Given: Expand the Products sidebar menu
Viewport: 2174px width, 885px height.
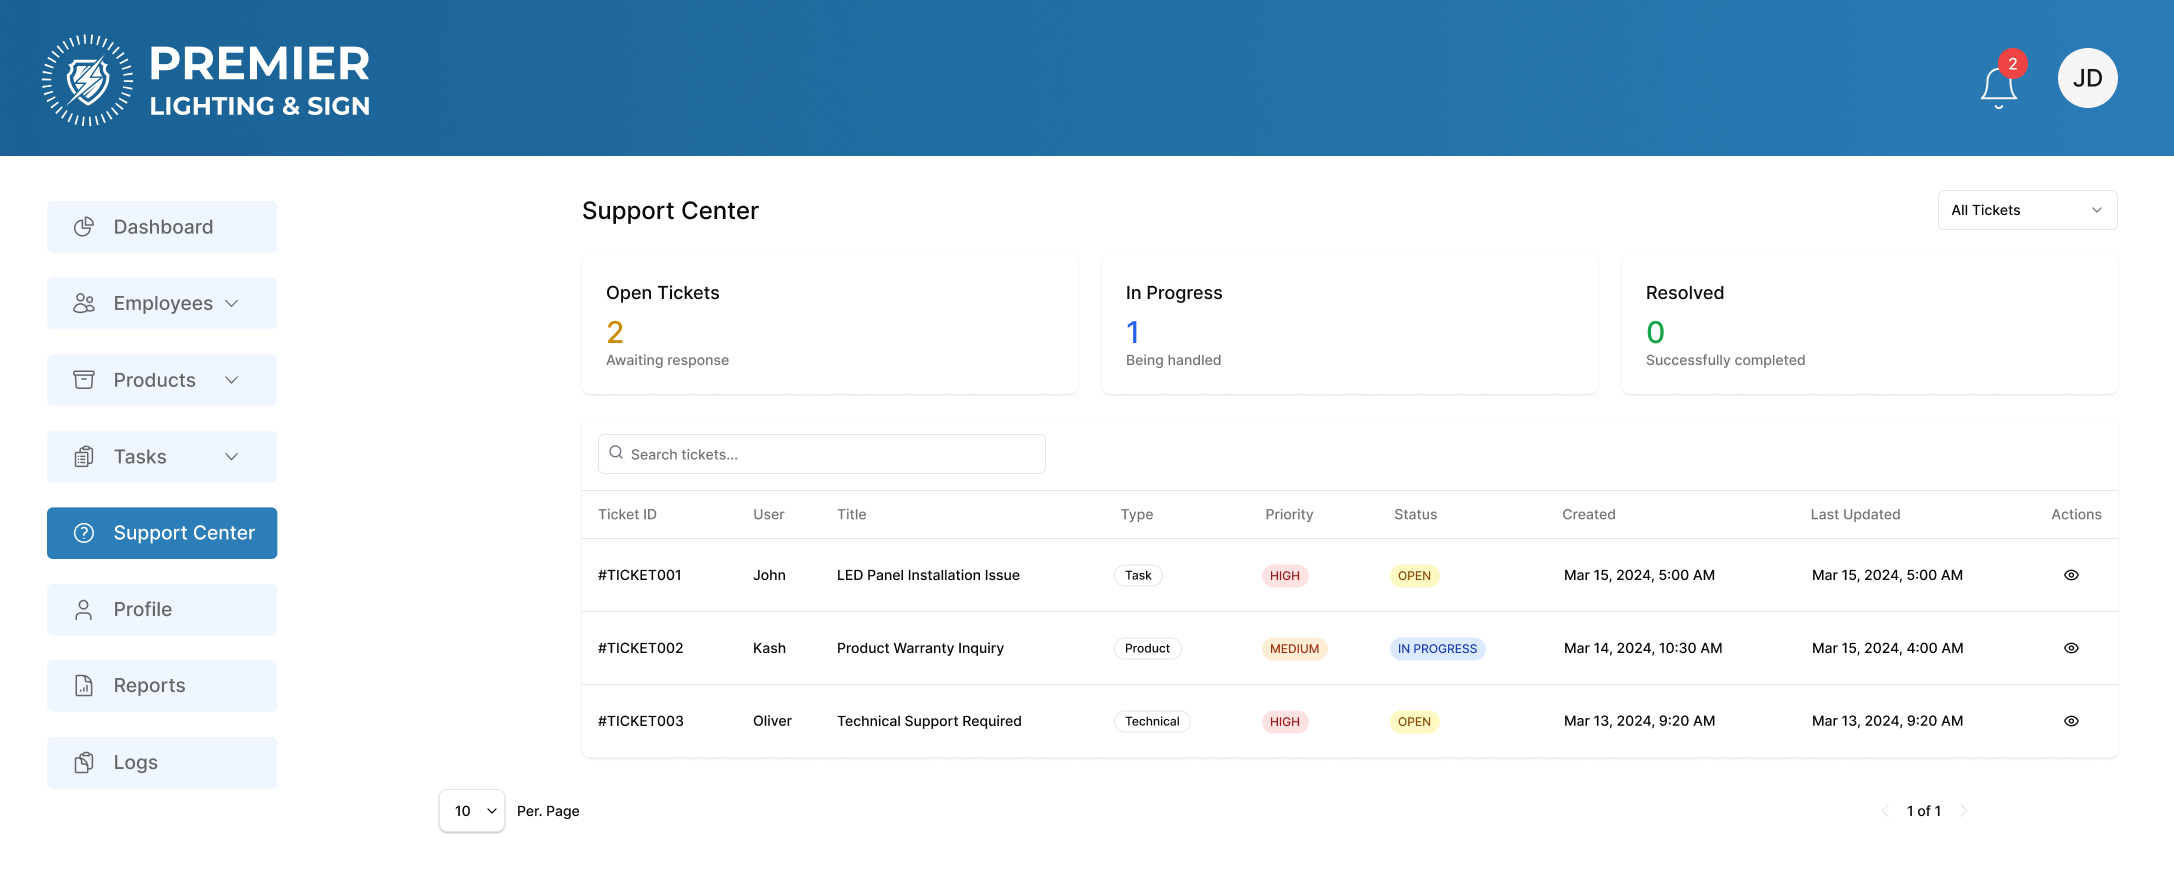Looking at the screenshot, I should point(162,380).
